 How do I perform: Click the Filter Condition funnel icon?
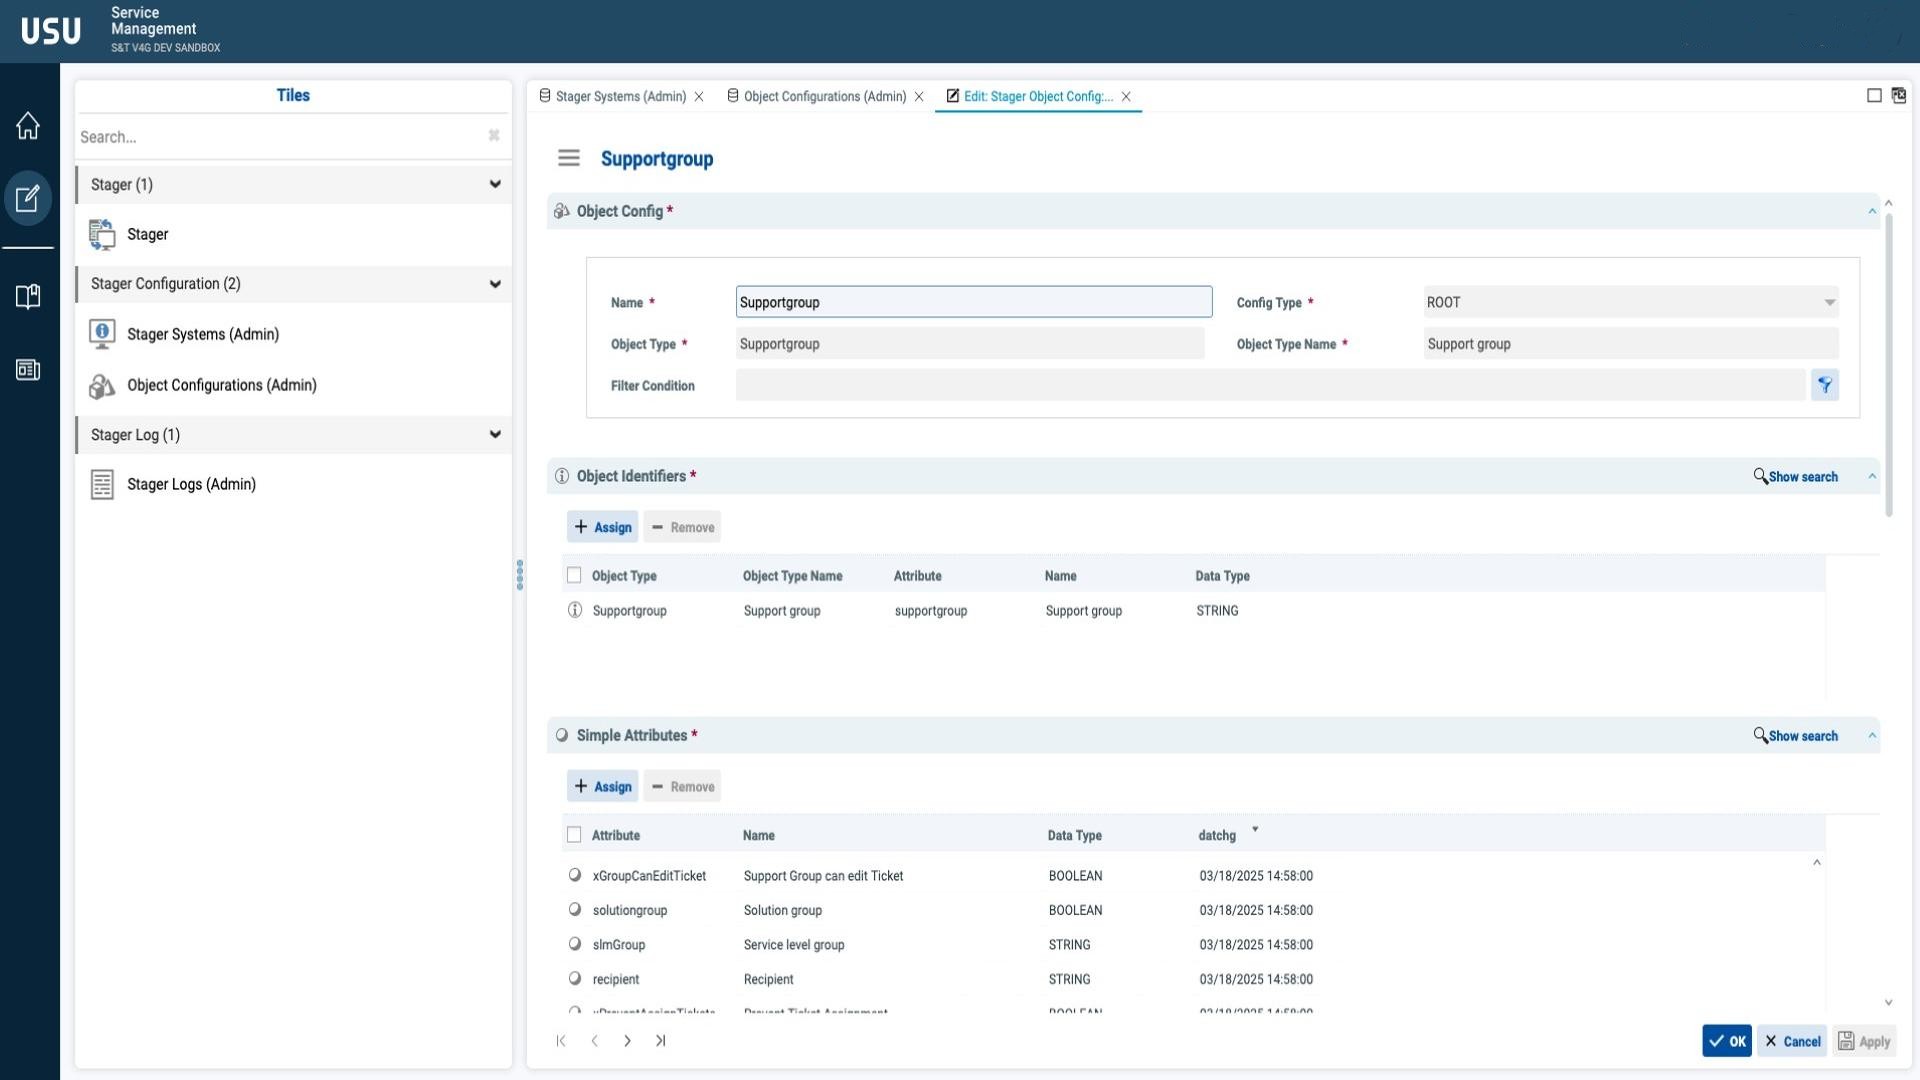click(1824, 385)
